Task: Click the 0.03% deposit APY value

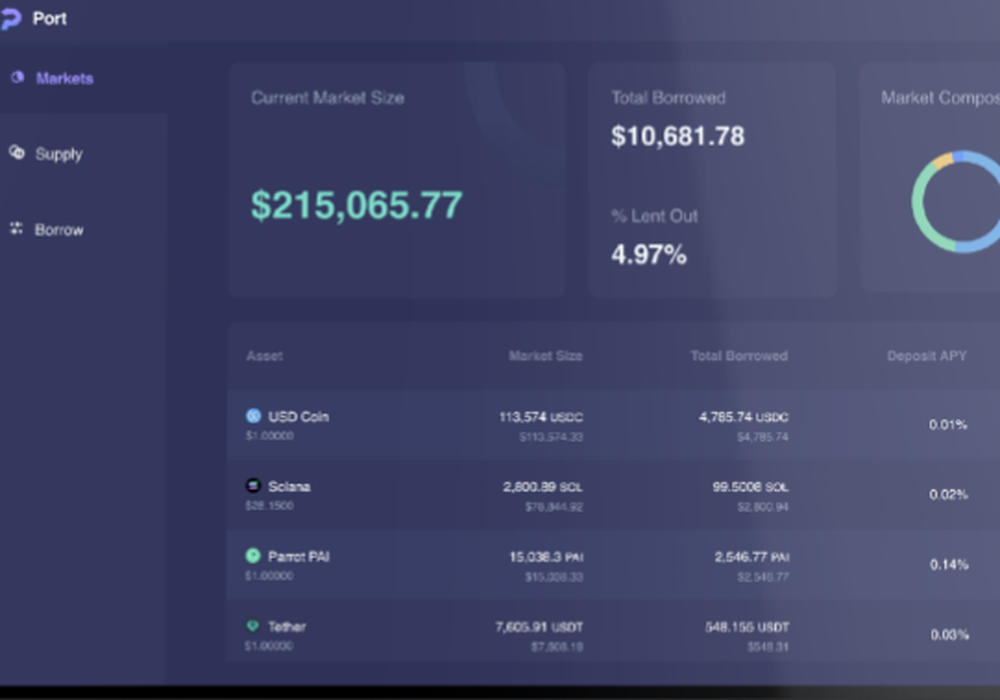Action: (x=950, y=635)
